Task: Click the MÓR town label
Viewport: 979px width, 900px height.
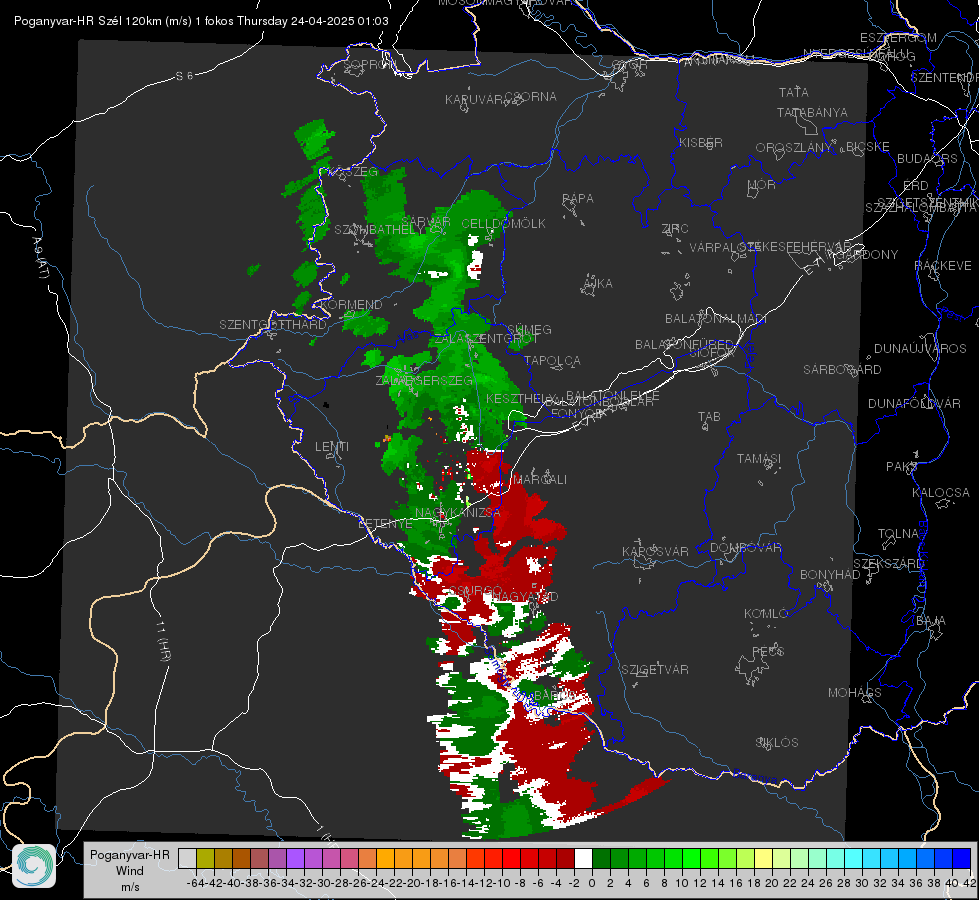Action: [762, 185]
